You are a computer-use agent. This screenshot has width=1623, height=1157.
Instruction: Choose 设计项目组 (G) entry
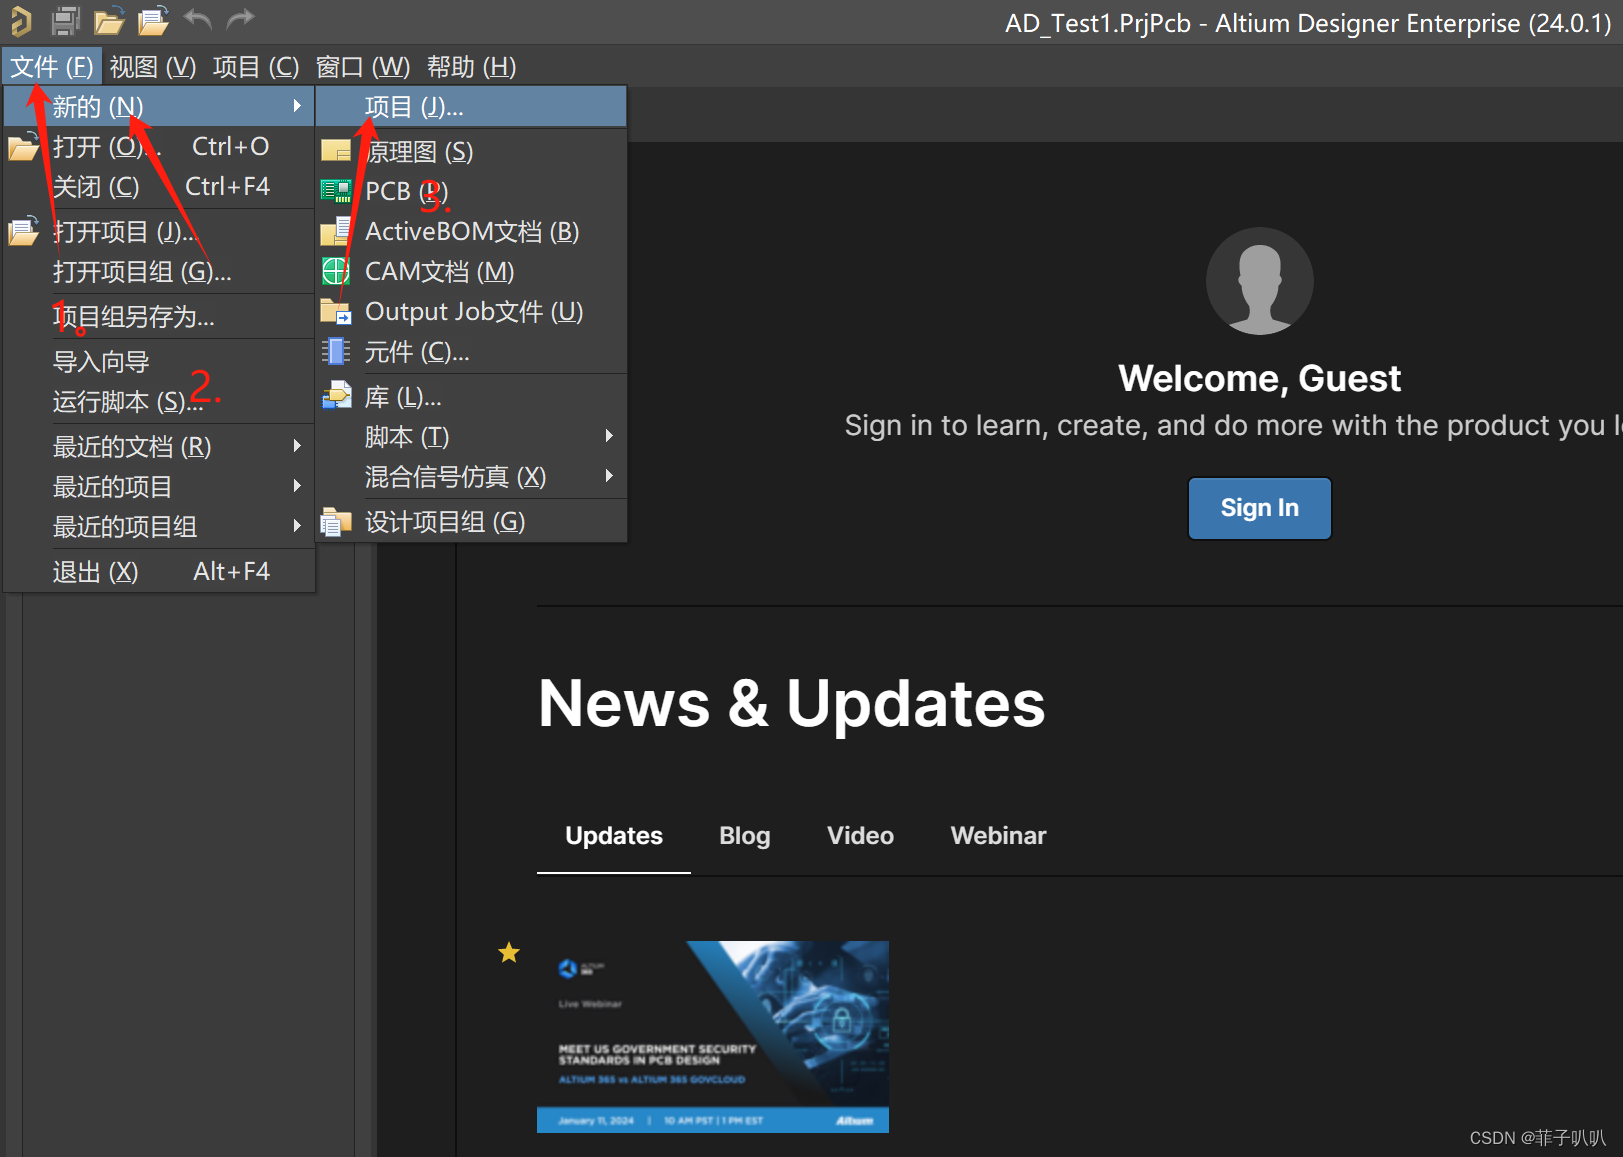(x=471, y=522)
